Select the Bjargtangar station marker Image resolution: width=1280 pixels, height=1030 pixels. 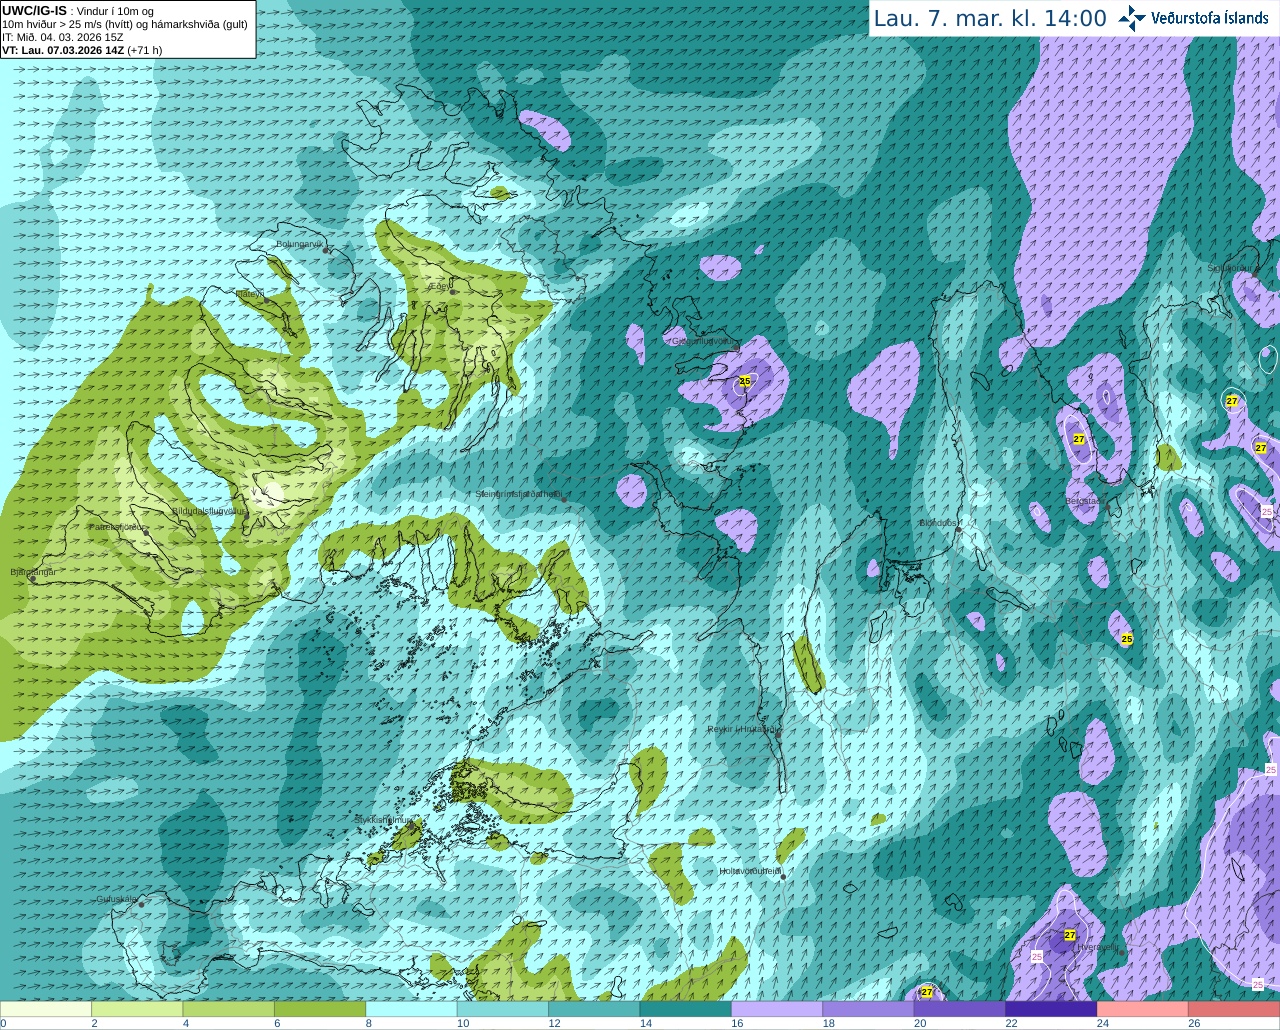(x=33, y=579)
